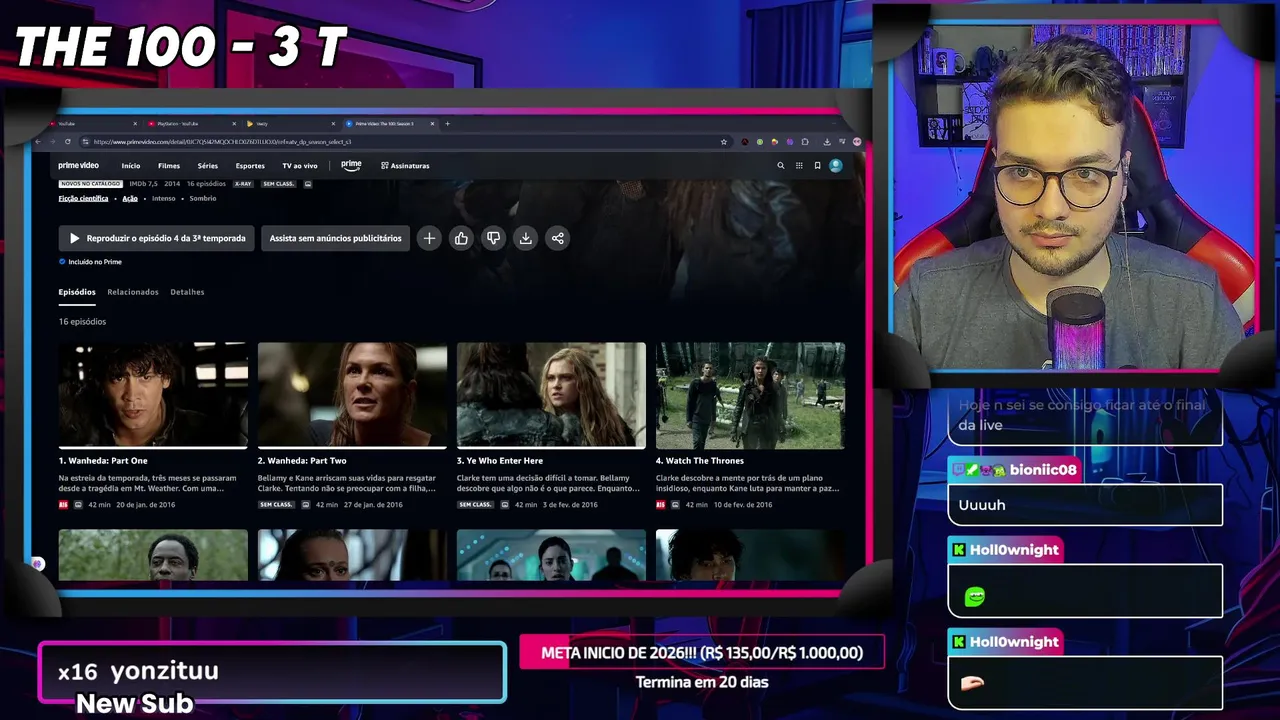This screenshot has height=720, width=1280.
Task: Click the '10 de fev. de 2016' date
Action: coord(742,505)
